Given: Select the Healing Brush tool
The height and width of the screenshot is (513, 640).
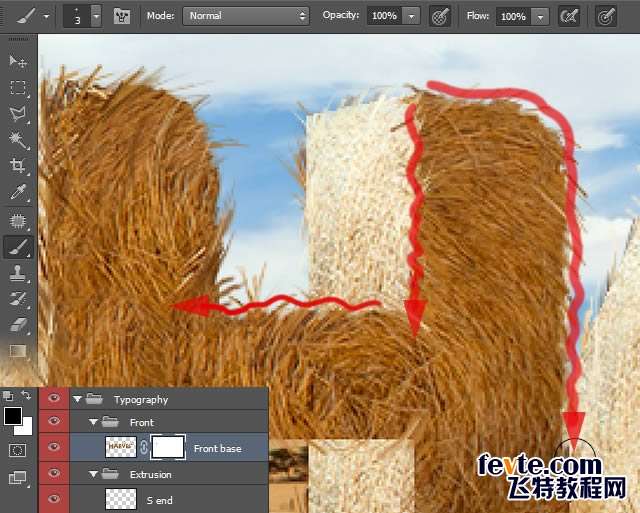Looking at the screenshot, I should pos(18,221).
